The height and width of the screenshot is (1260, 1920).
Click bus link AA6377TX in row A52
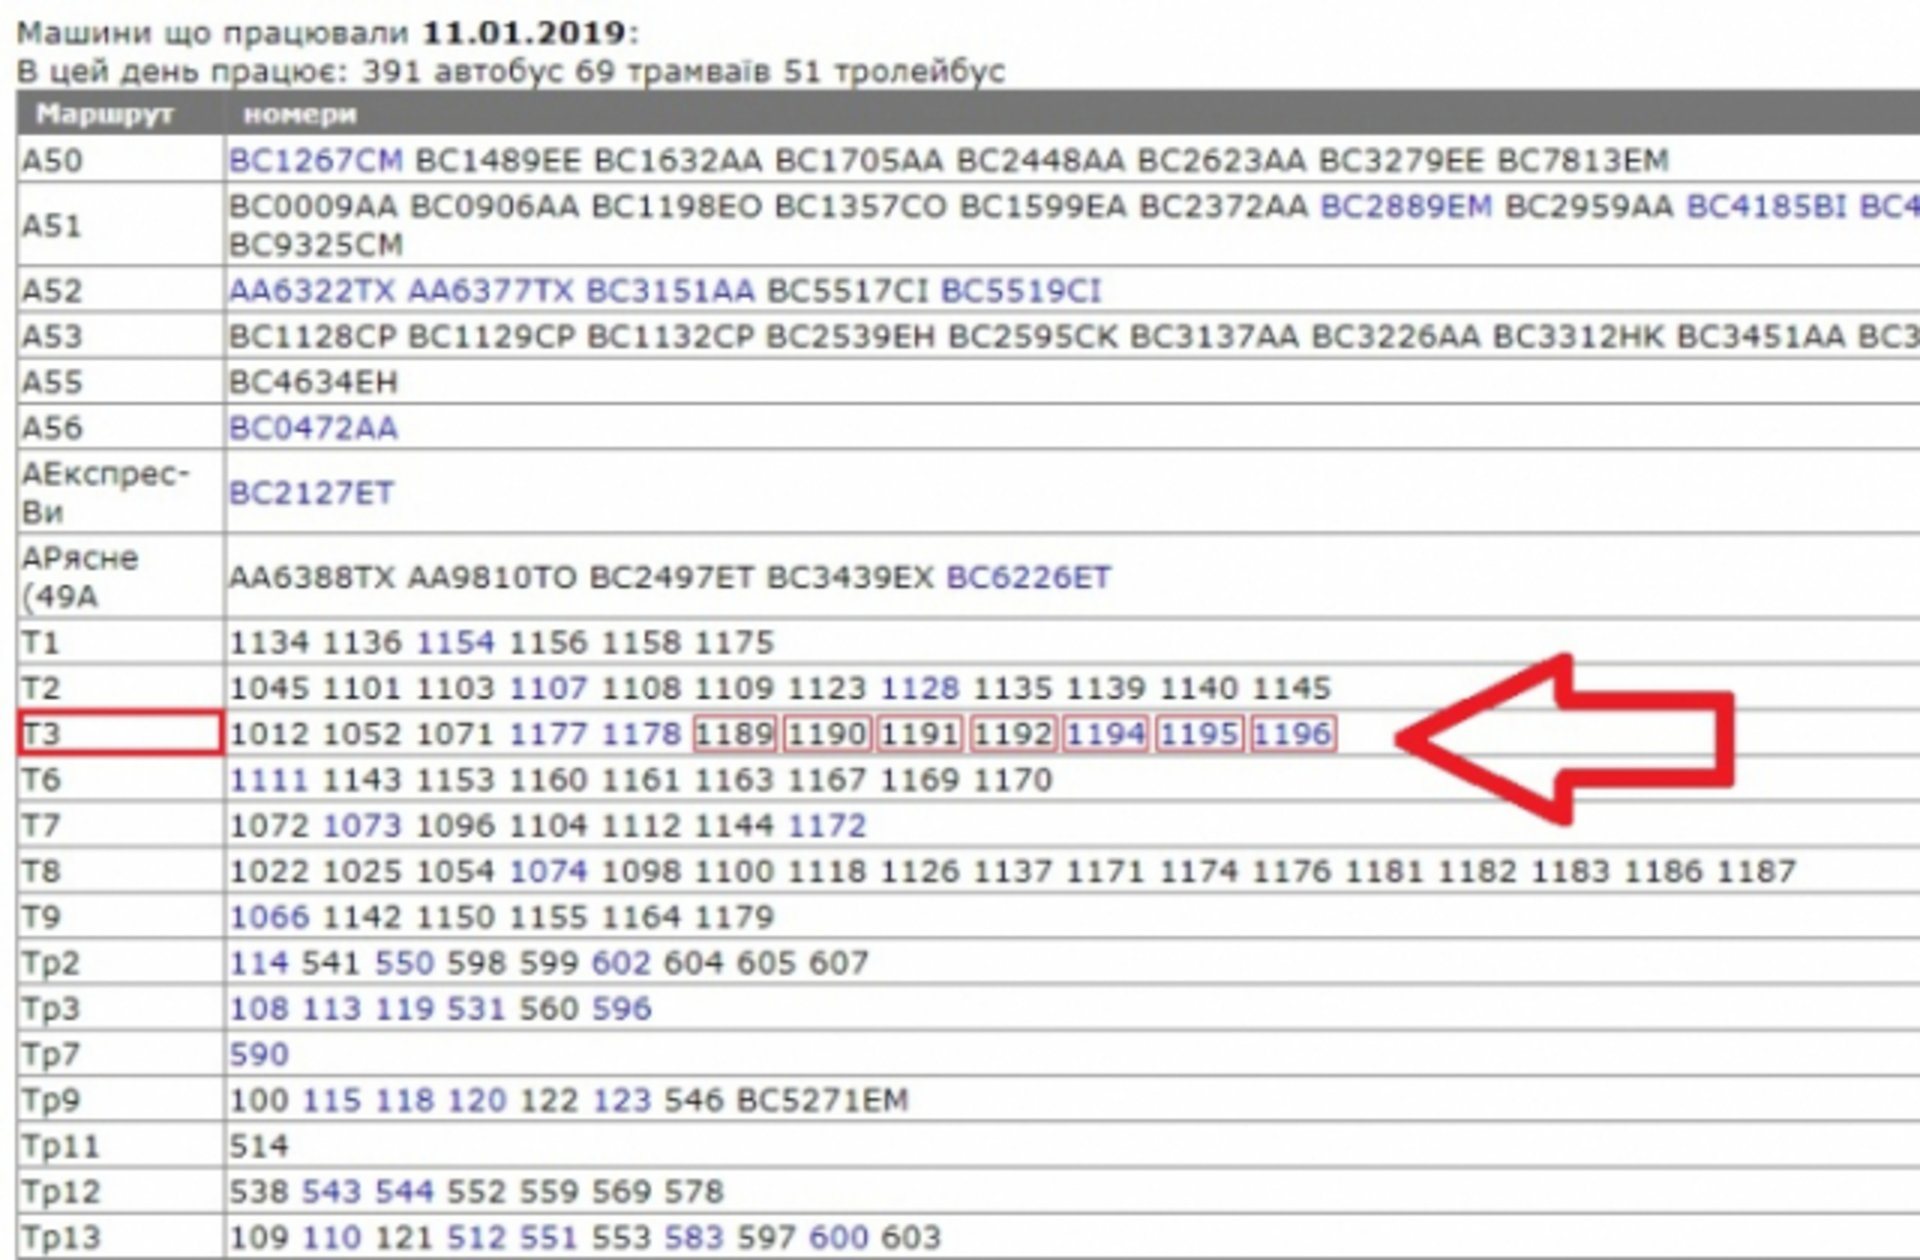point(491,291)
